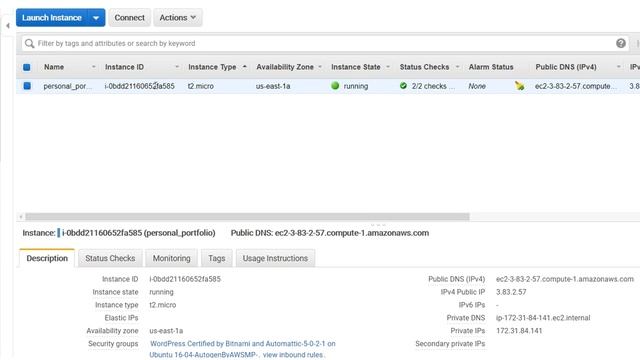
Task: Sort by Status Checks column header
Action: click(424, 67)
